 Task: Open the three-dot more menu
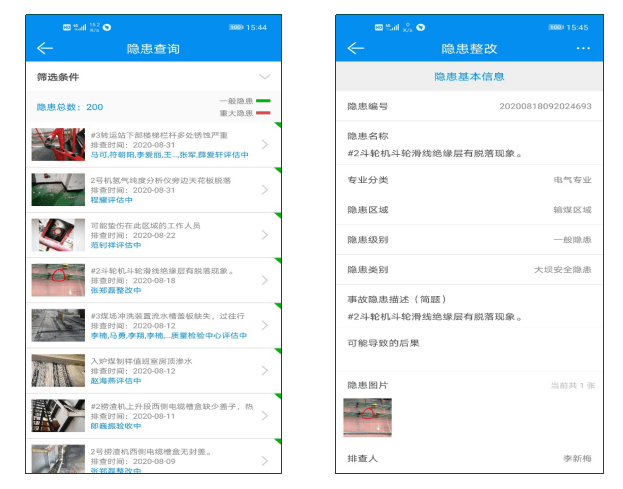[584, 48]
